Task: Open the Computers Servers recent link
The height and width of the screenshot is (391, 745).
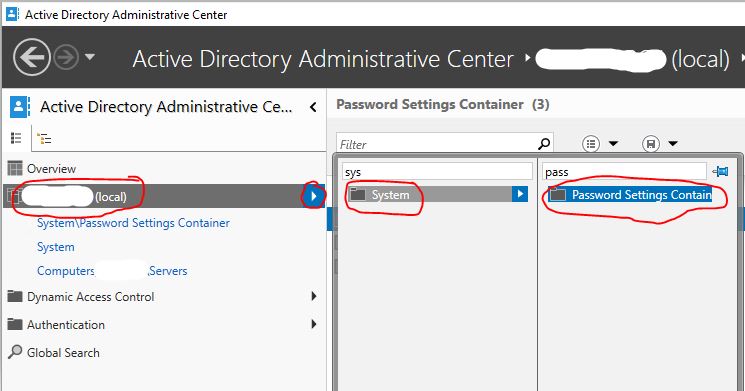Action: click(x=112, y=271)
